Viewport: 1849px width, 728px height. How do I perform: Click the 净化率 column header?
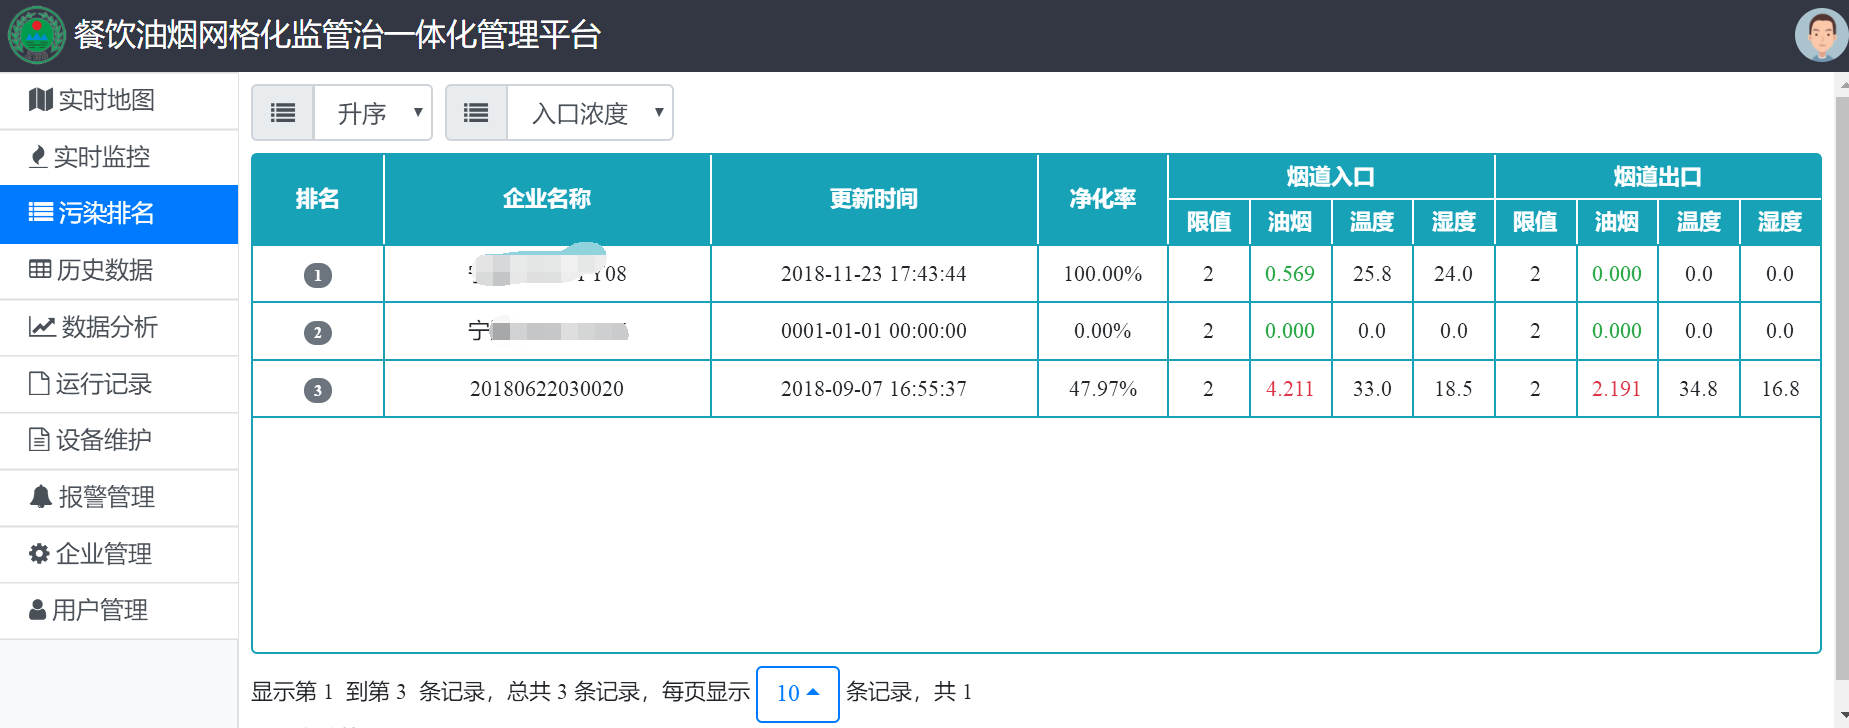pos(1102,199)
